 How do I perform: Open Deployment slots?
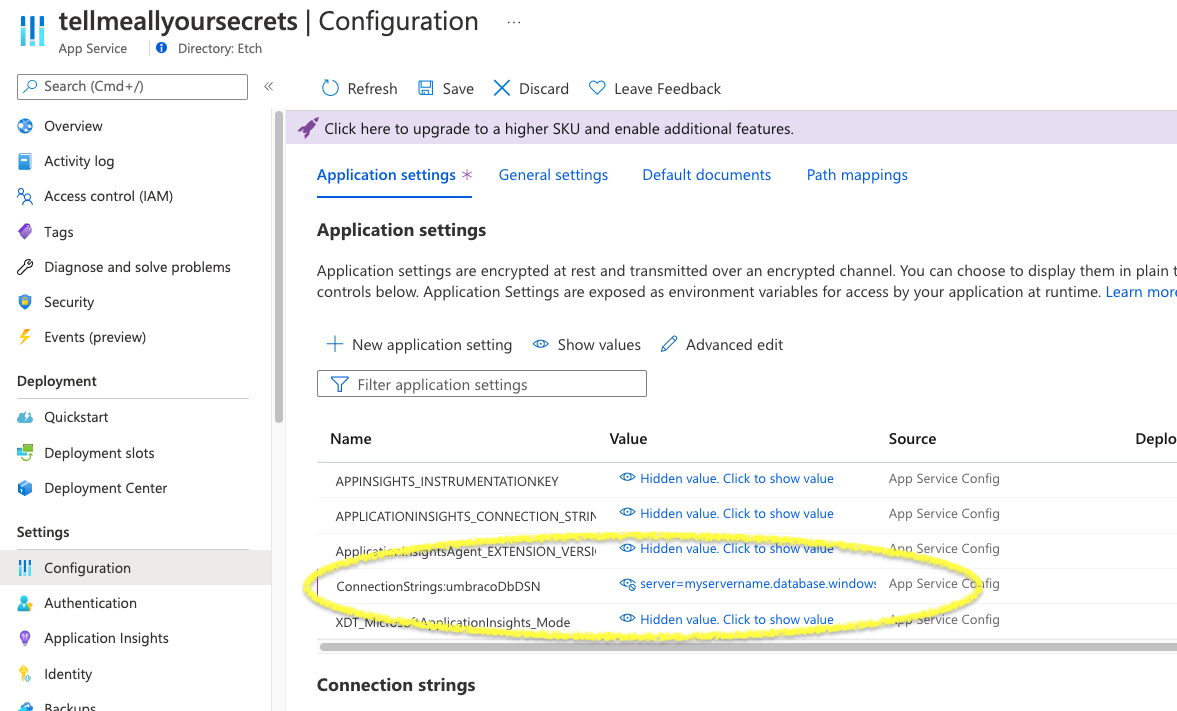coord(99,453)
